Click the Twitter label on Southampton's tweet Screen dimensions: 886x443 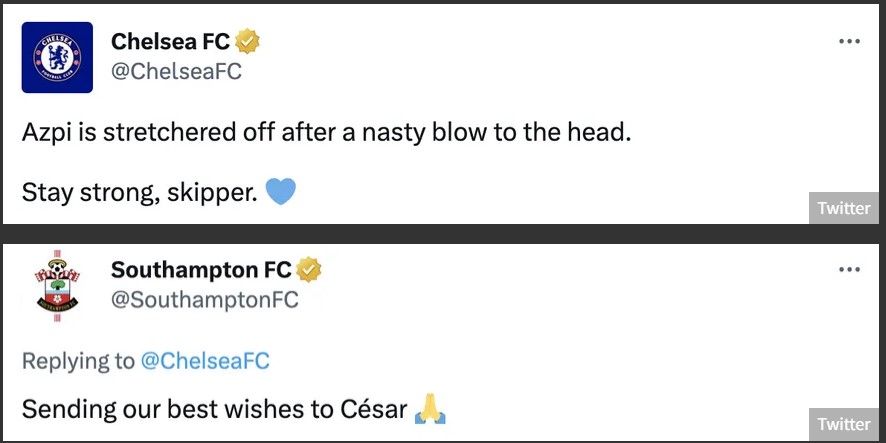point(844,424)
